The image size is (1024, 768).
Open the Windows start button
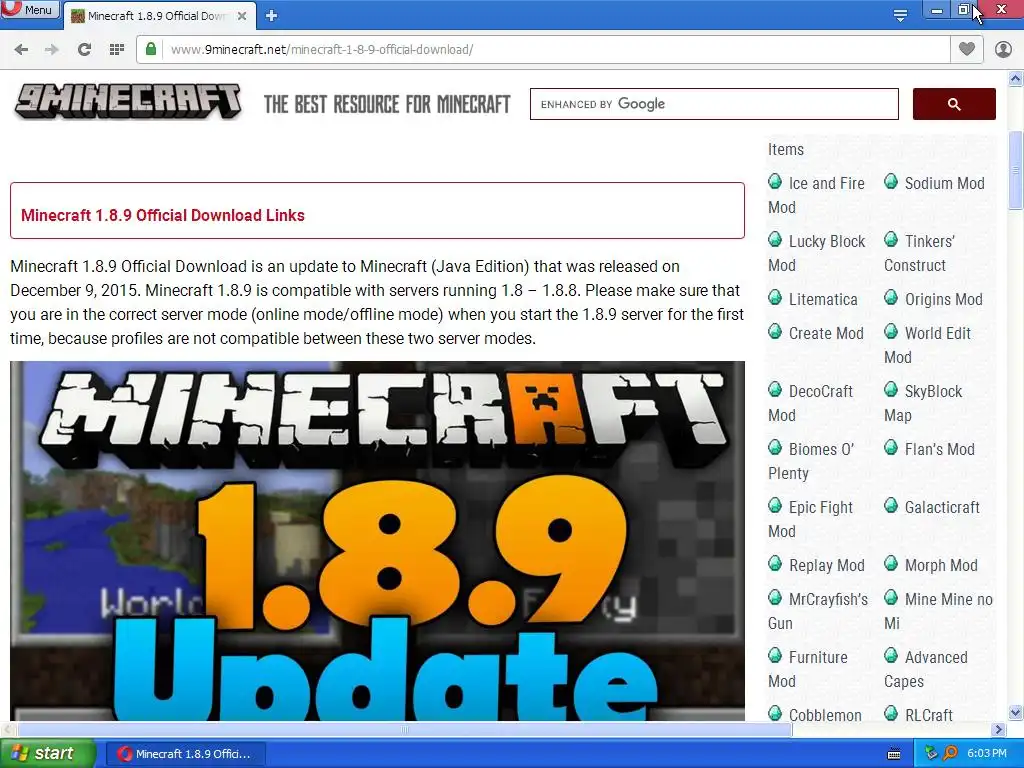pos(48,754)
